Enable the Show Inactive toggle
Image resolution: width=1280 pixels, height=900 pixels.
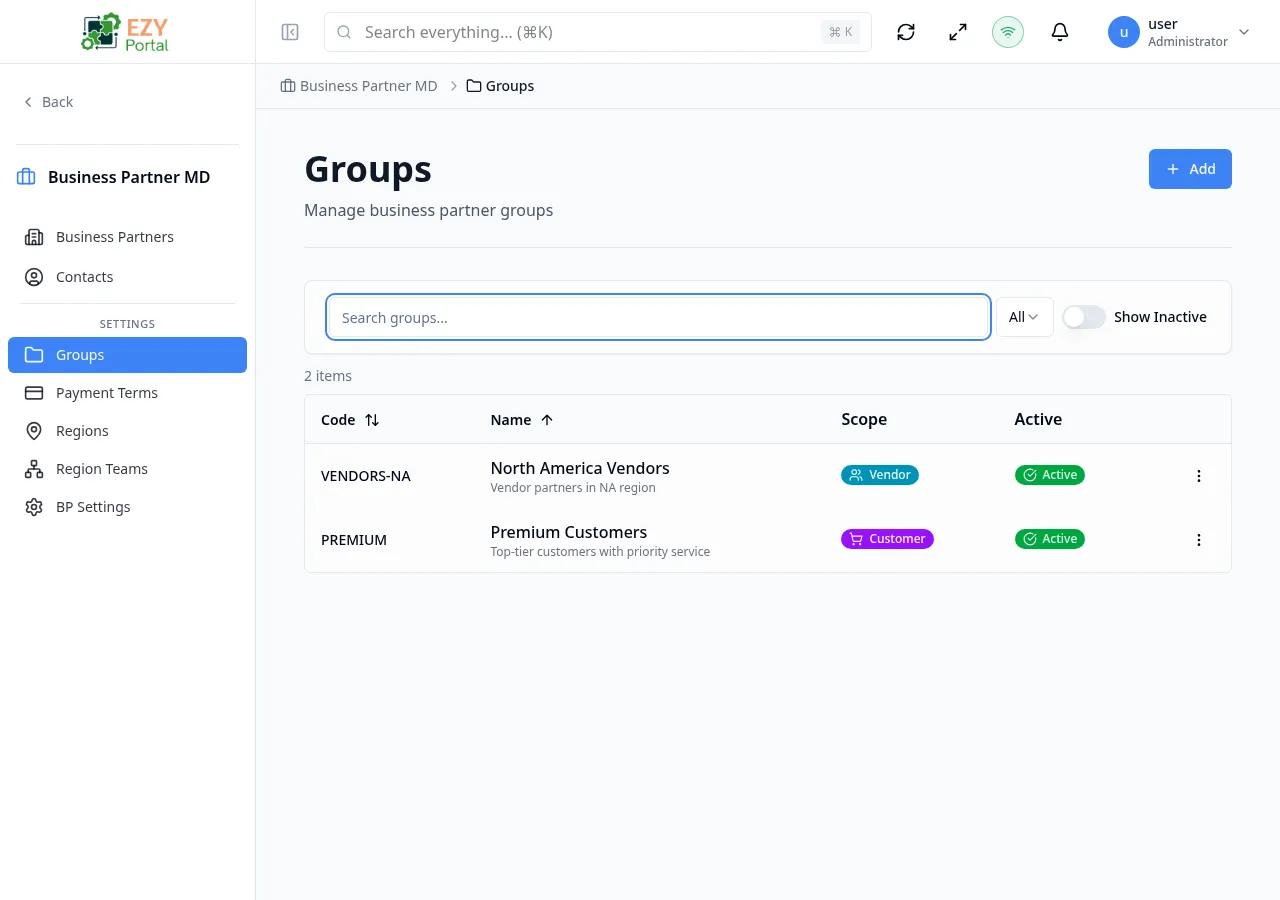click(1083, 316)
